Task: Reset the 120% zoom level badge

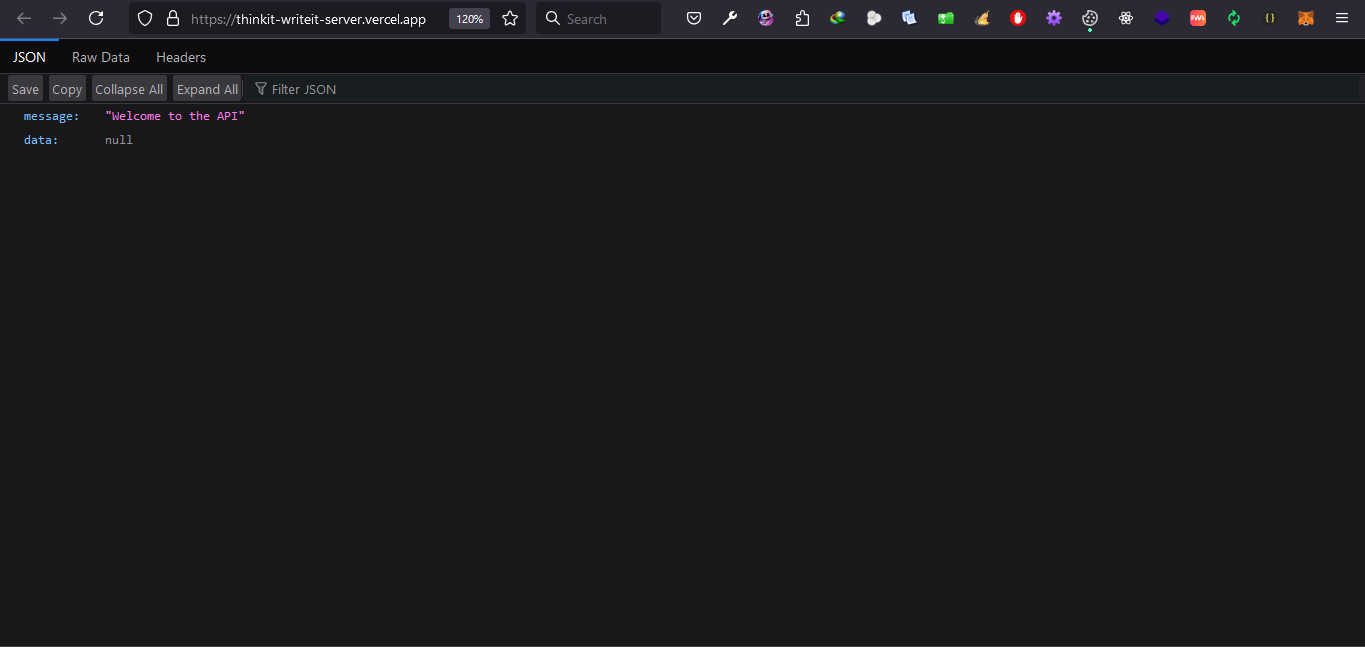Action: click(x=469, y=18)
